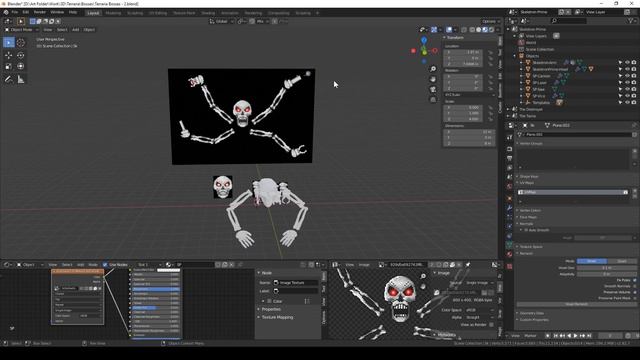Toggle View as Render checkbox
This screenshot has height=360, width=640.
[491, 324]
